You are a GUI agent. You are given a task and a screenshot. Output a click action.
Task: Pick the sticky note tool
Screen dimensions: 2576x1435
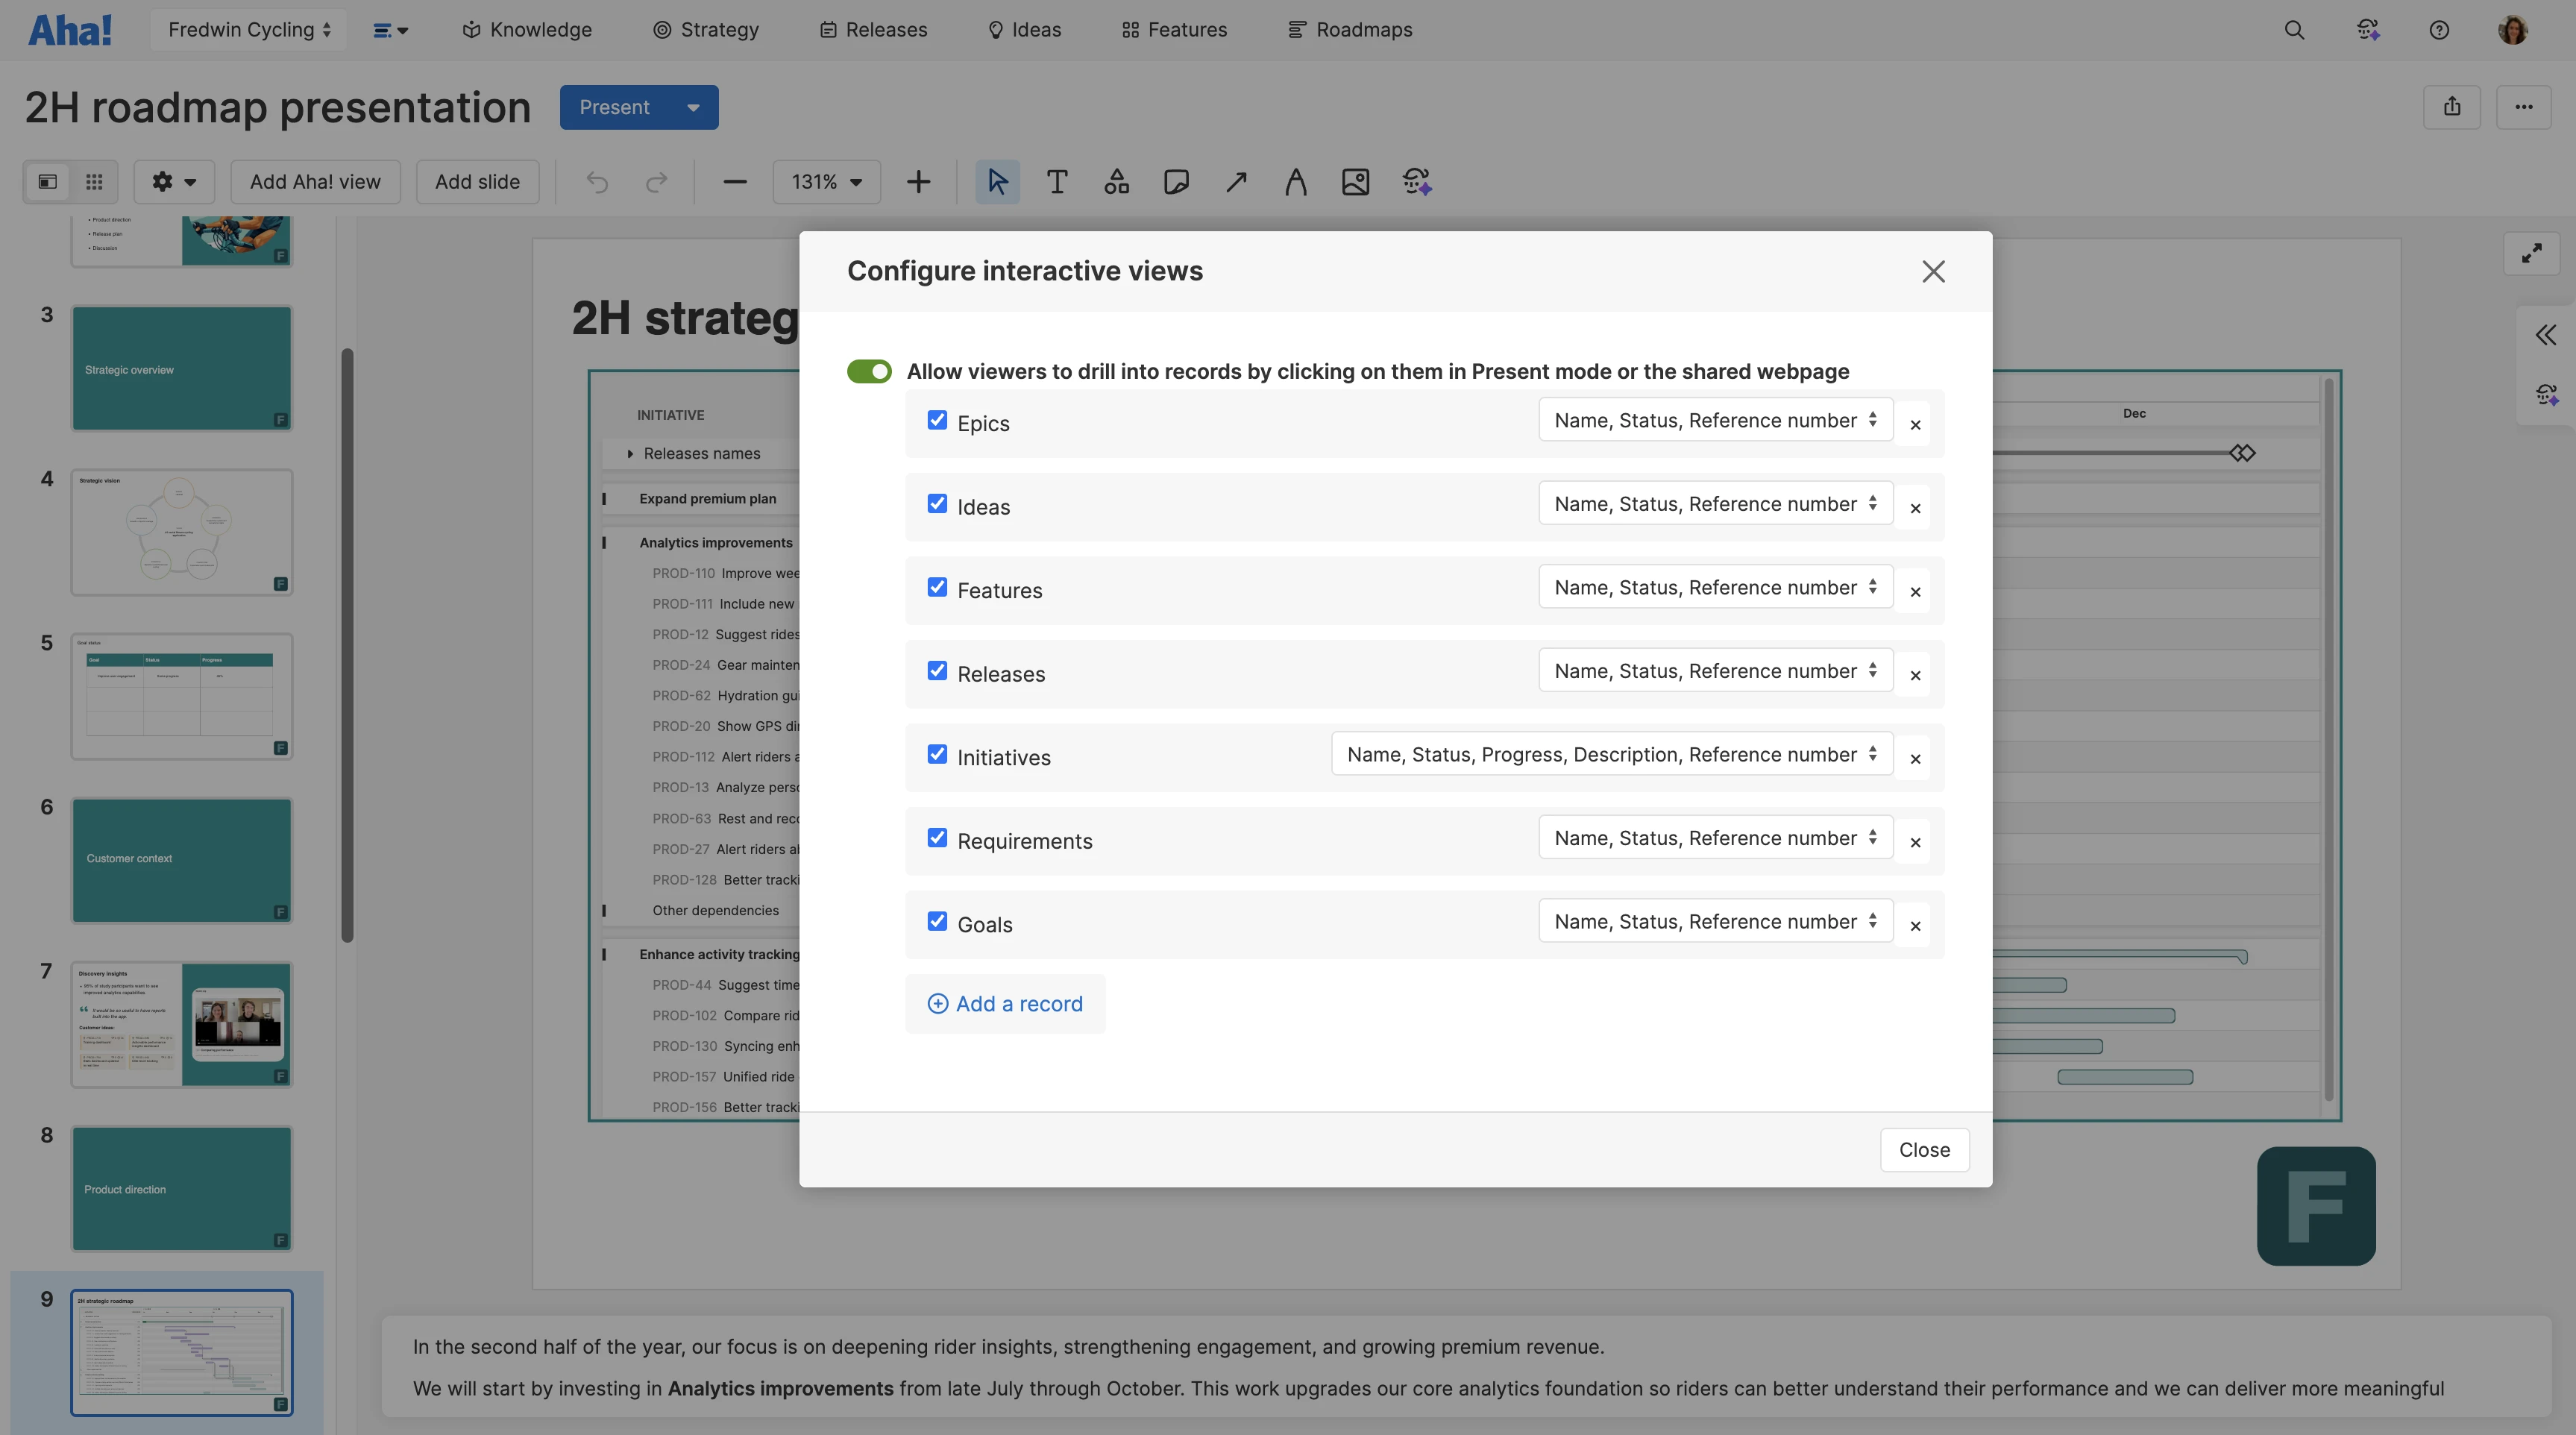pyautogui.click(x=1176, y=182)
